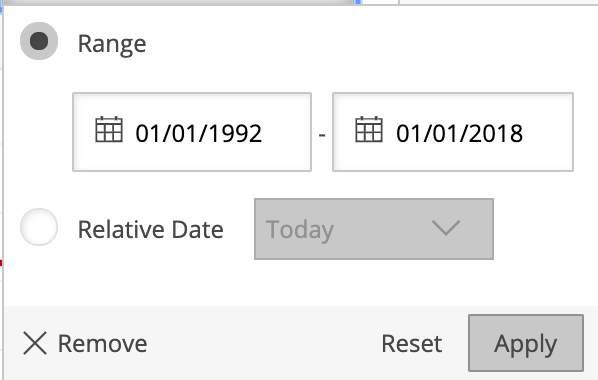Screen dimensions: 598x380
Task: Click the gray bar above the Range option
Action: pyautogui.click(x=177, y=2)
